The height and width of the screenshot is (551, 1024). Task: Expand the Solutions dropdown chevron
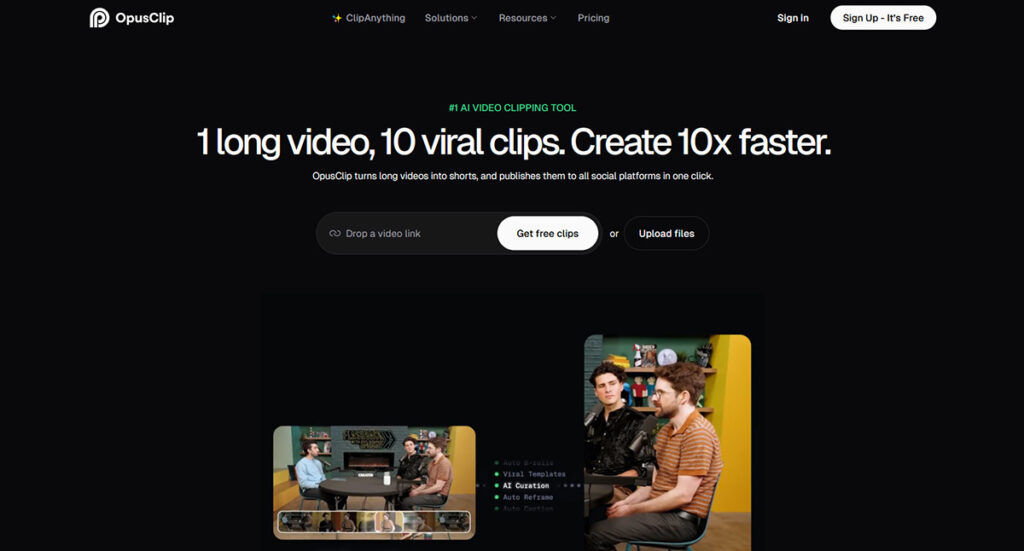[x=474, y=18]
